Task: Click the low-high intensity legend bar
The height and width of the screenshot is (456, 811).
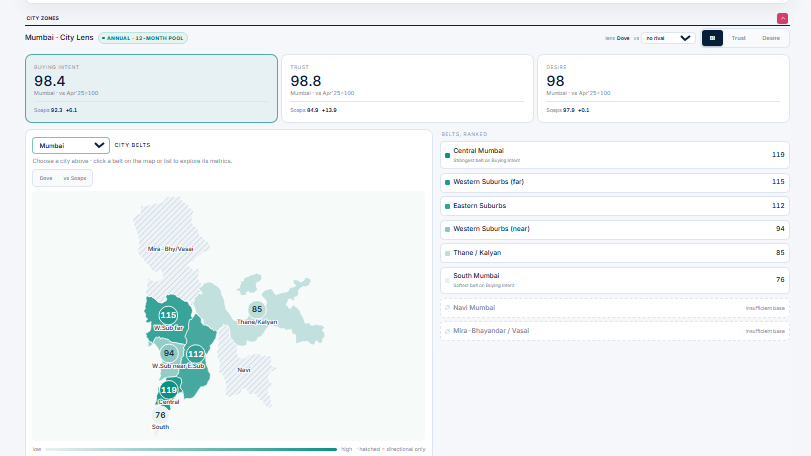Action: point(191,449)
